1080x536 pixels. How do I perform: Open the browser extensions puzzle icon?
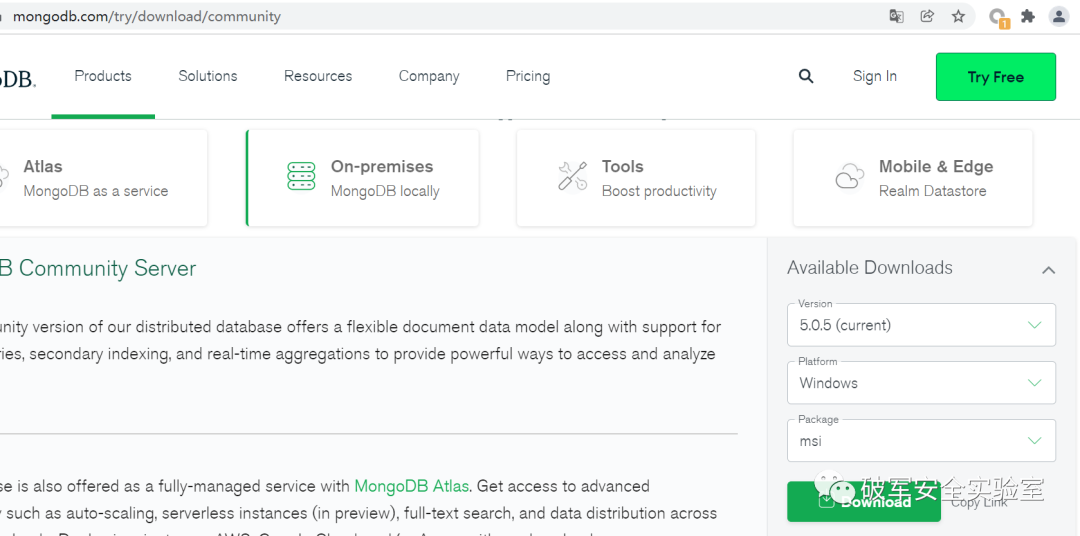tap(1027, 16)
